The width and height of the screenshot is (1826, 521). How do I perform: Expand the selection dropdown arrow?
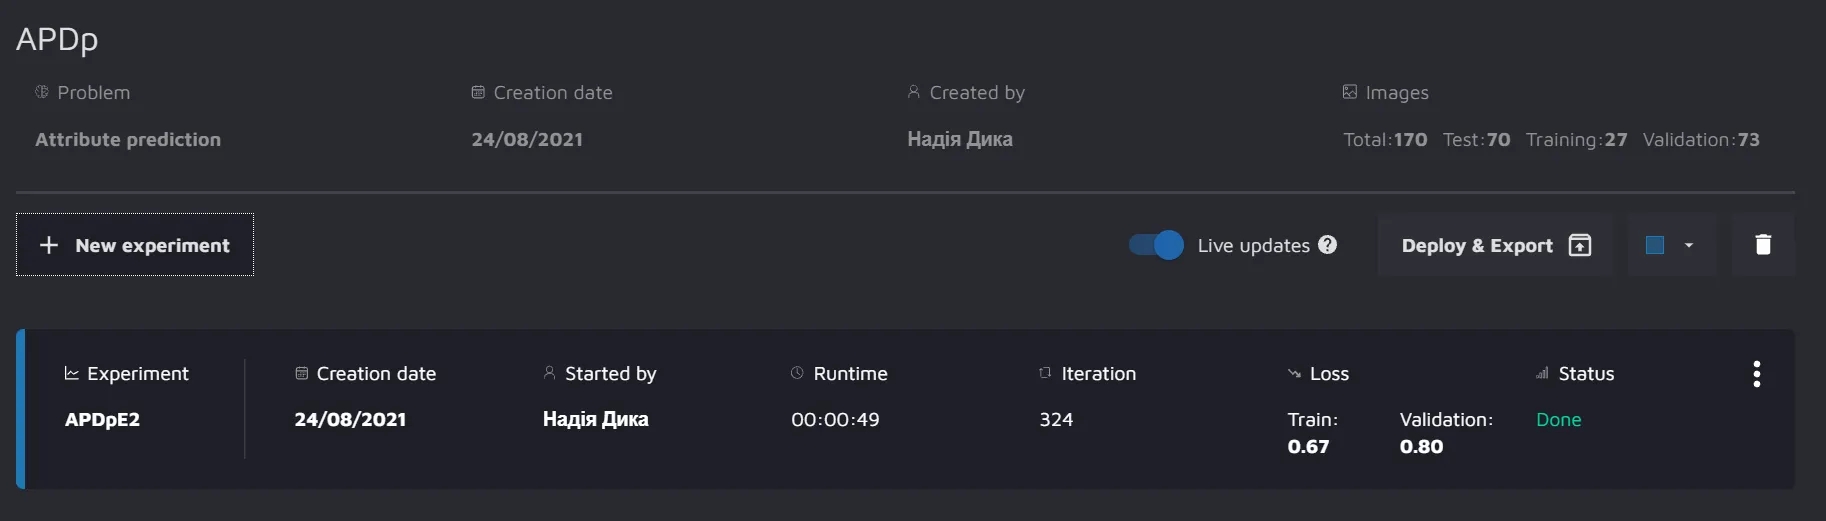1689,245
